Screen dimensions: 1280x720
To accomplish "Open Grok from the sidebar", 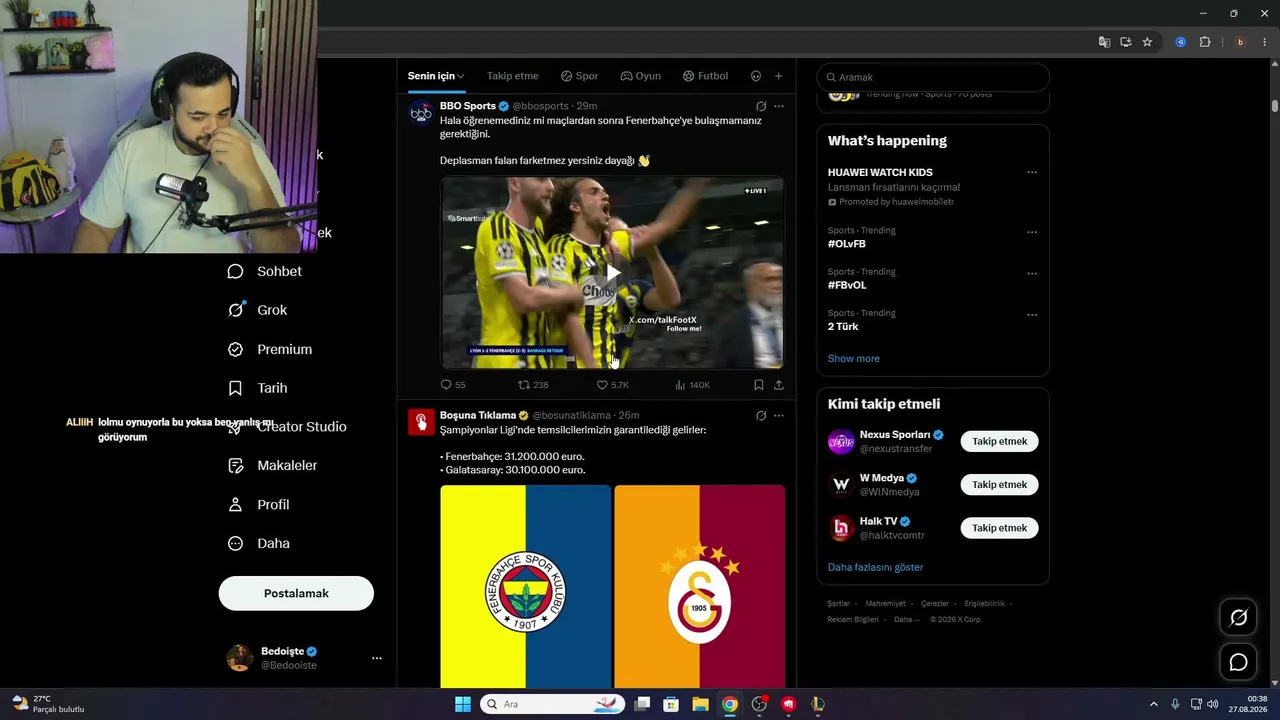I will (x=258, y=310).
